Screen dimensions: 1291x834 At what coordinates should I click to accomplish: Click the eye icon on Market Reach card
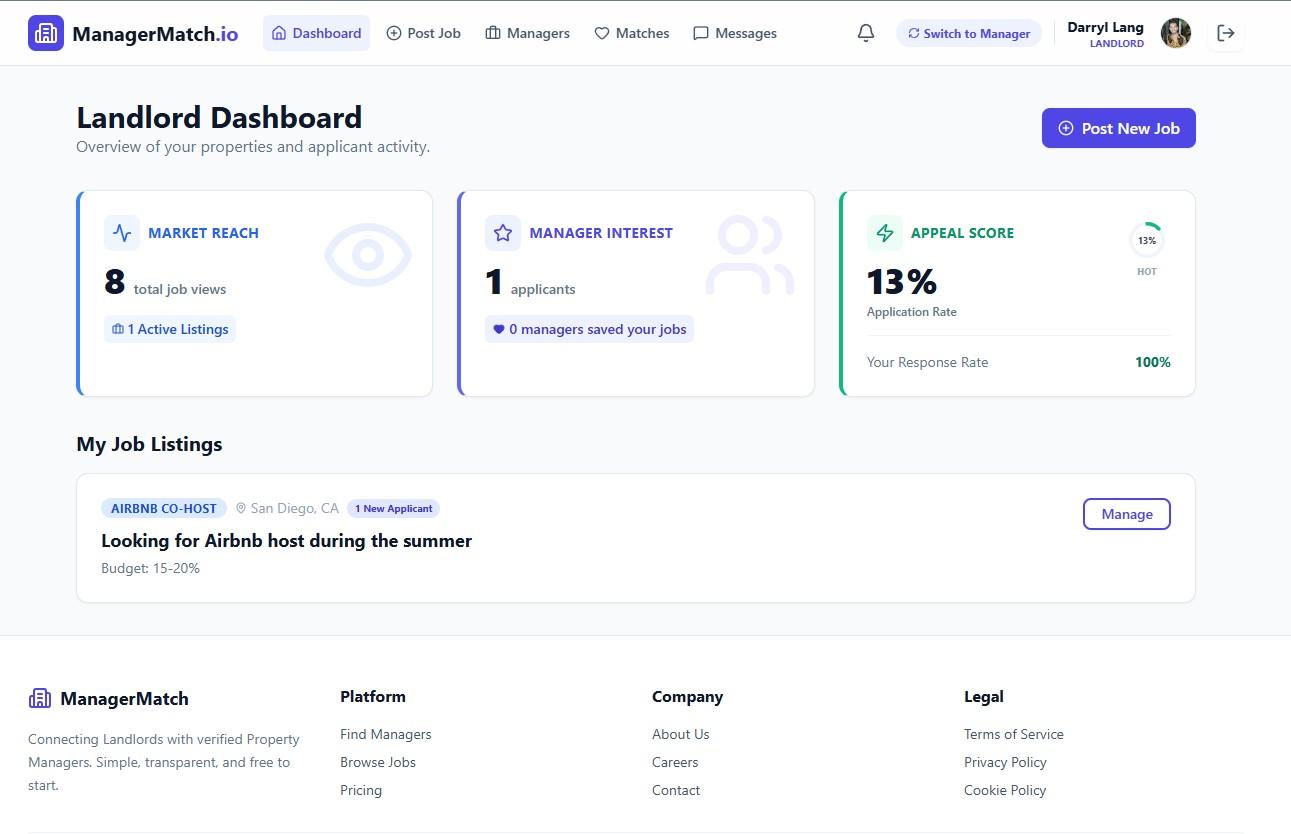click(367, 254)
